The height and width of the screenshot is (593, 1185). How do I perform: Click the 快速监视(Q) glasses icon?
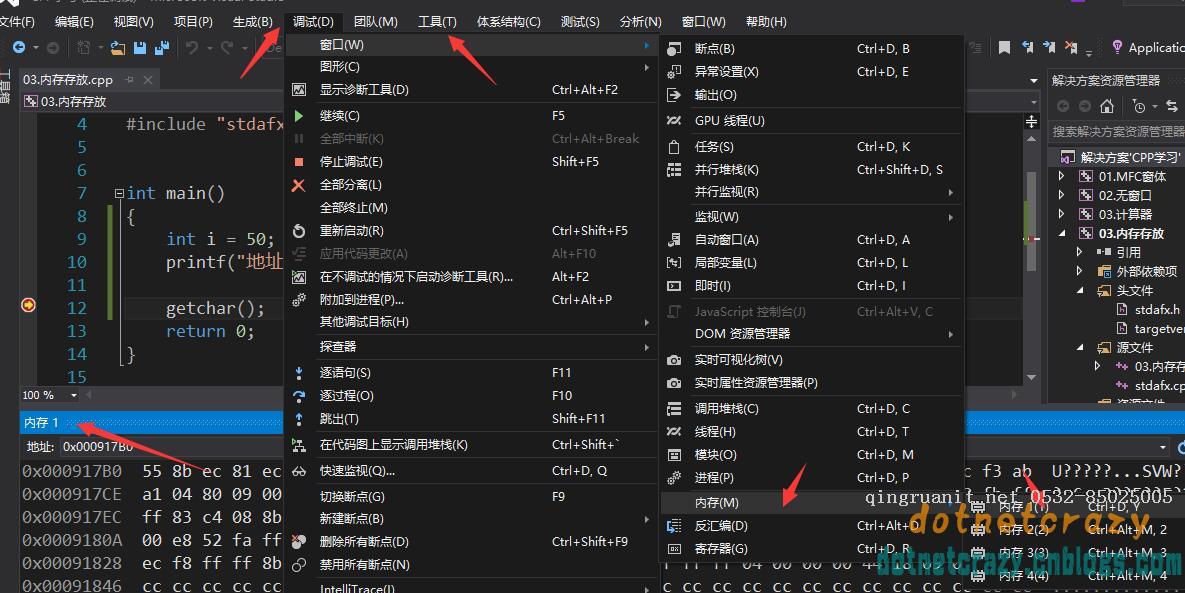299,471
